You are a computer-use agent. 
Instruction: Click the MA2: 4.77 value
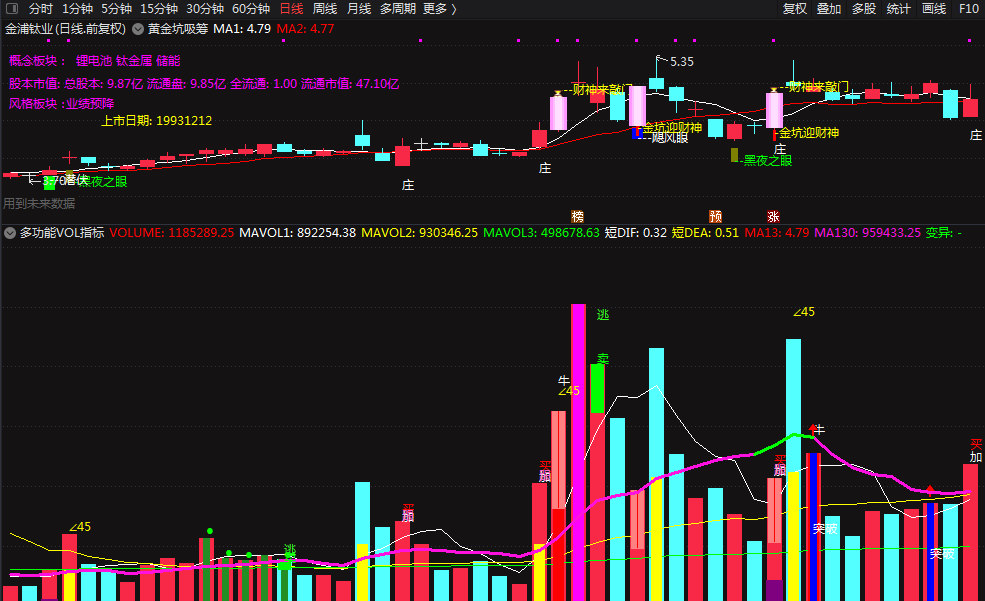(x=305, y=29)
